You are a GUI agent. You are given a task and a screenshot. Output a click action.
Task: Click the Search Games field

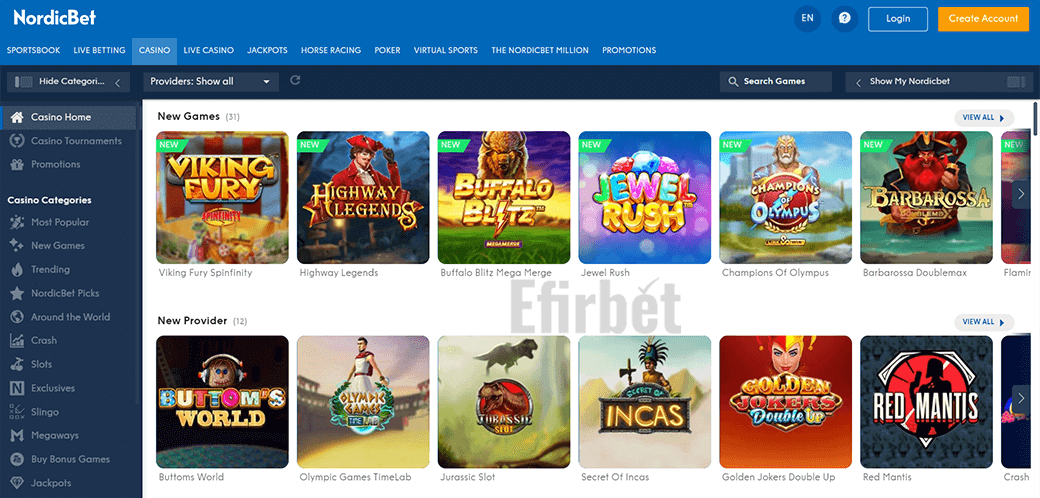click(775, 82)
